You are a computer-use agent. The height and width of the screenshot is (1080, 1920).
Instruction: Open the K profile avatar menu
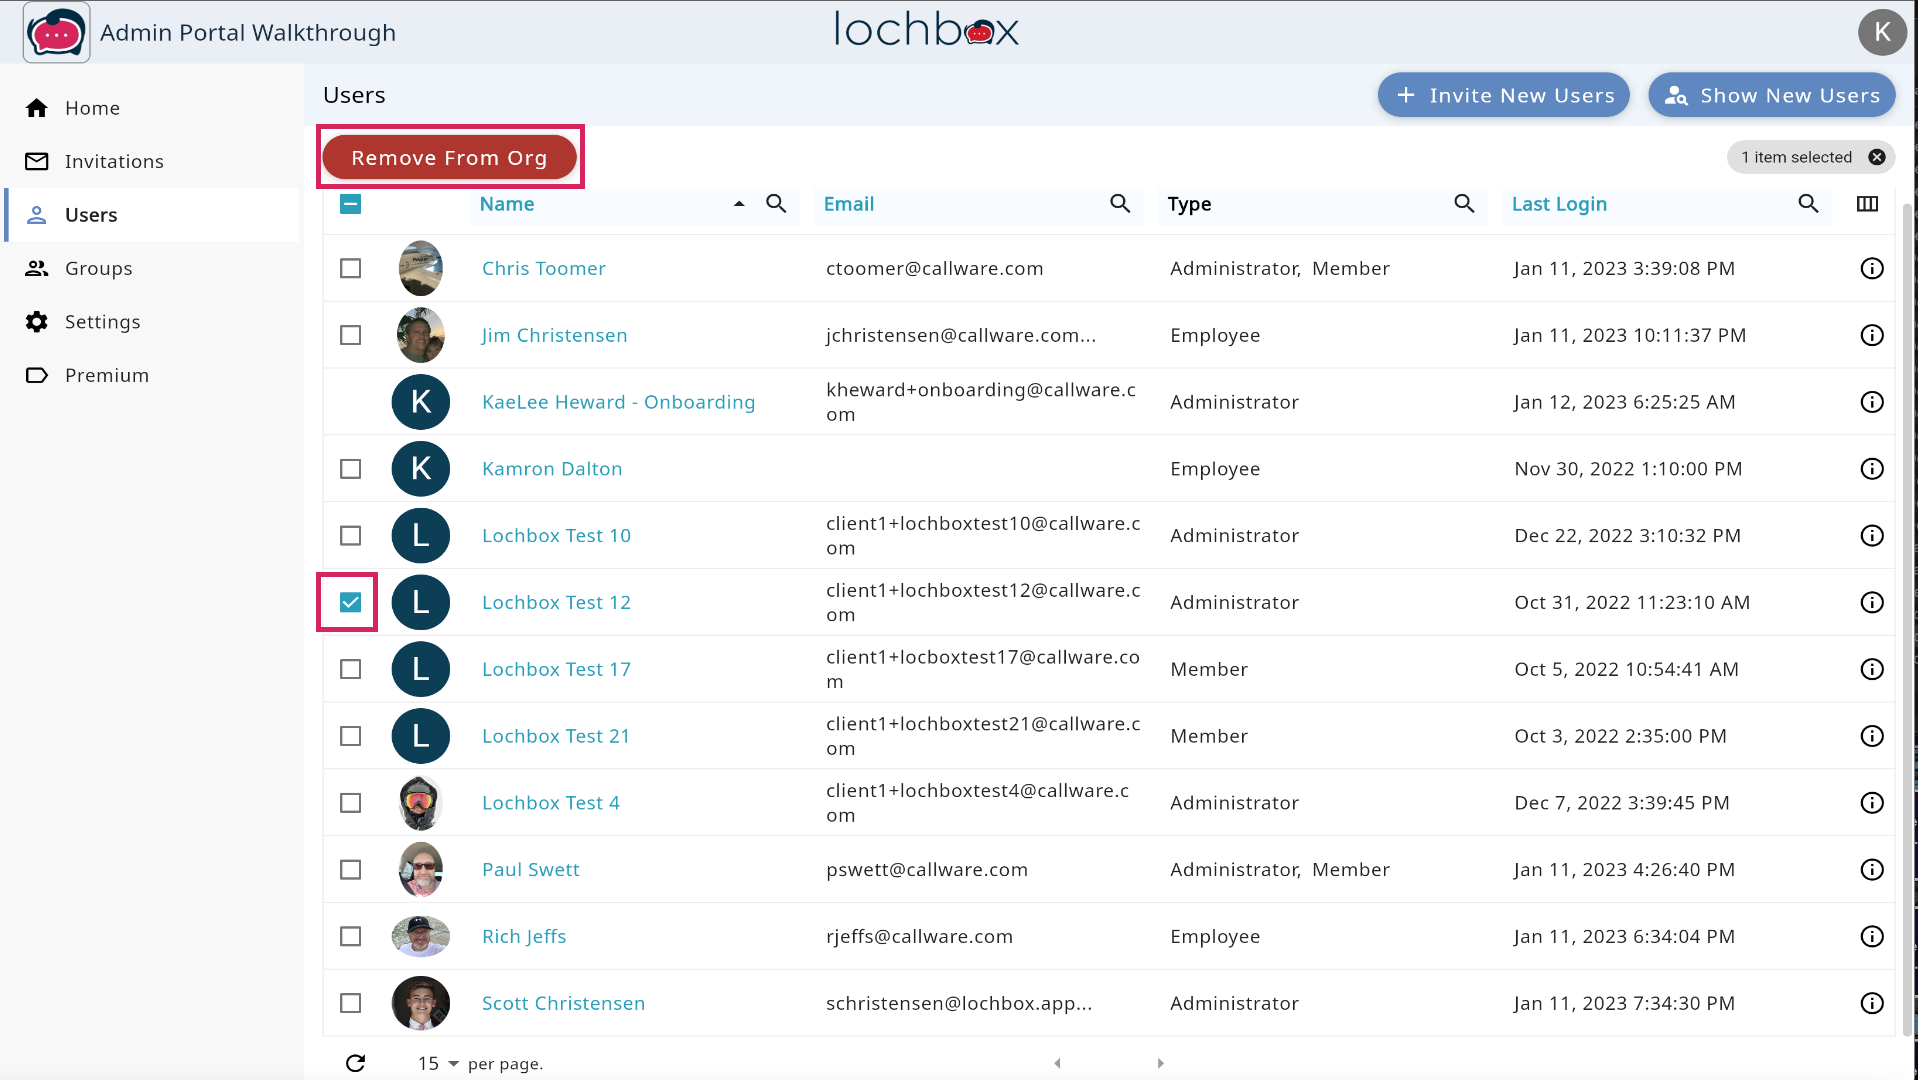click(x=1882, y=32)
